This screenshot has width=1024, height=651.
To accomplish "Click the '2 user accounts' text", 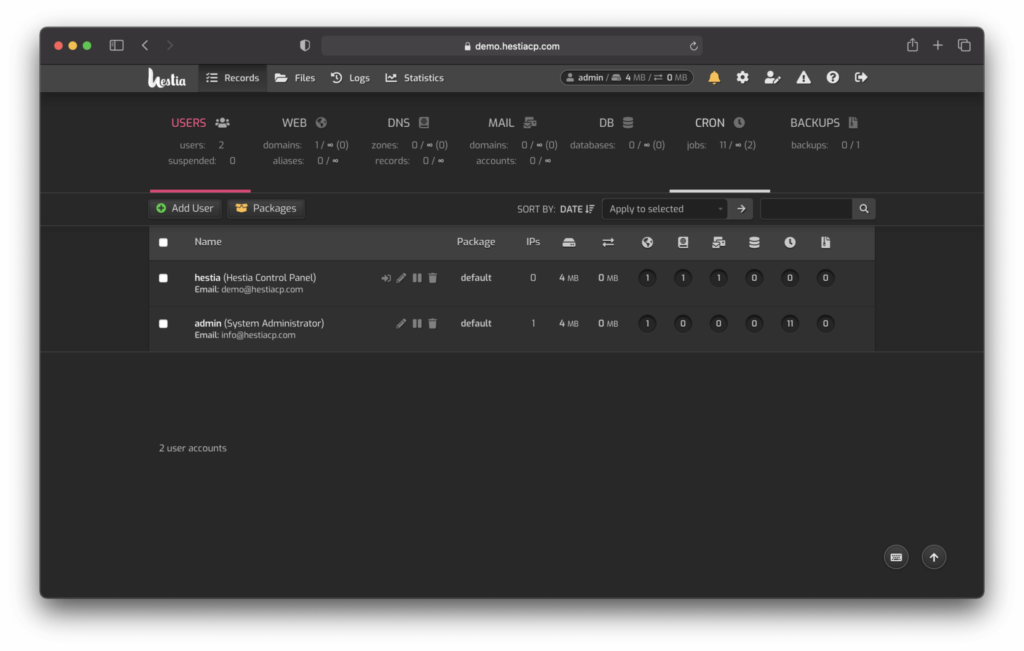I will [193, 448].
